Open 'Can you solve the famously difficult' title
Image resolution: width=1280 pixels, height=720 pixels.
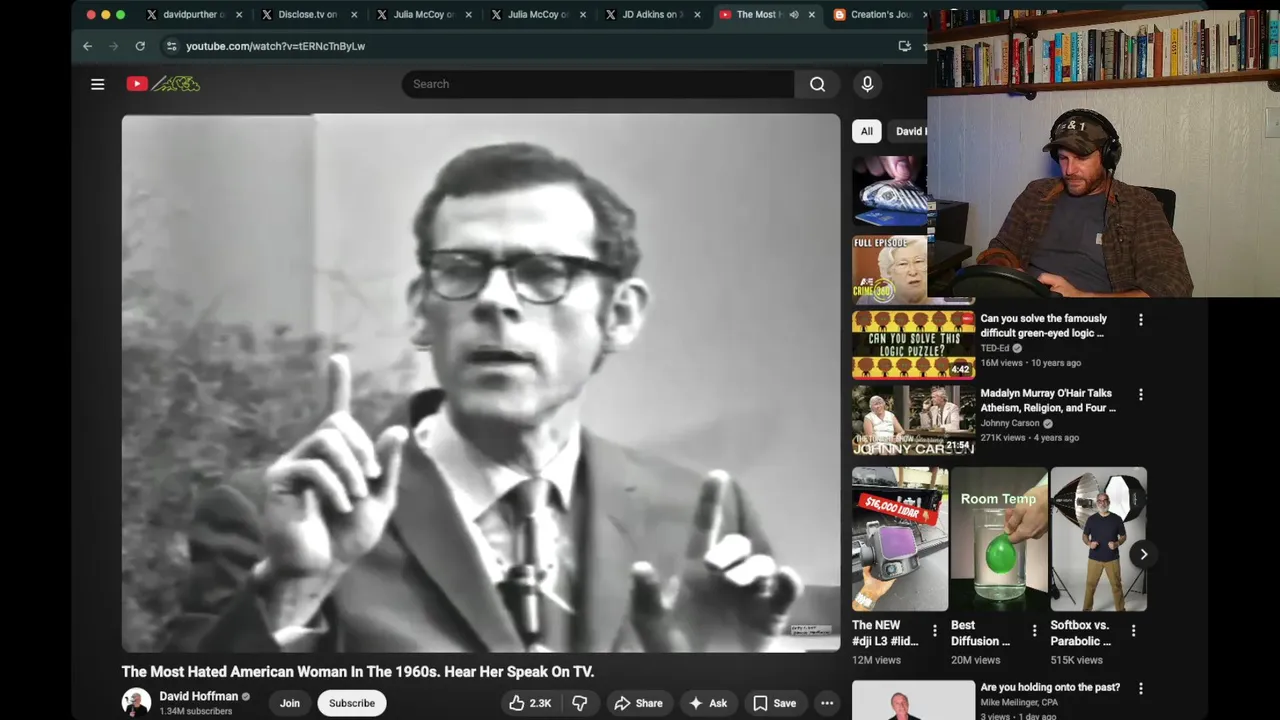pyautogui.click(x=1044, y=326)
